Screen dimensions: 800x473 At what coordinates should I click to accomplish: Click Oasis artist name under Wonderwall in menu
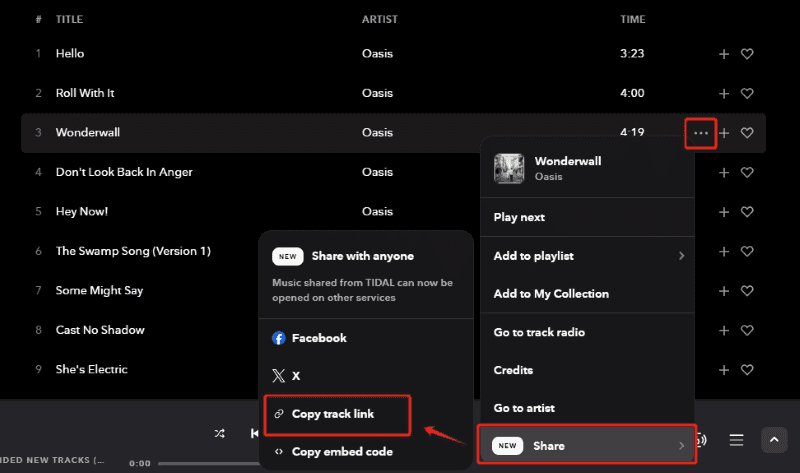pos(548,177)
